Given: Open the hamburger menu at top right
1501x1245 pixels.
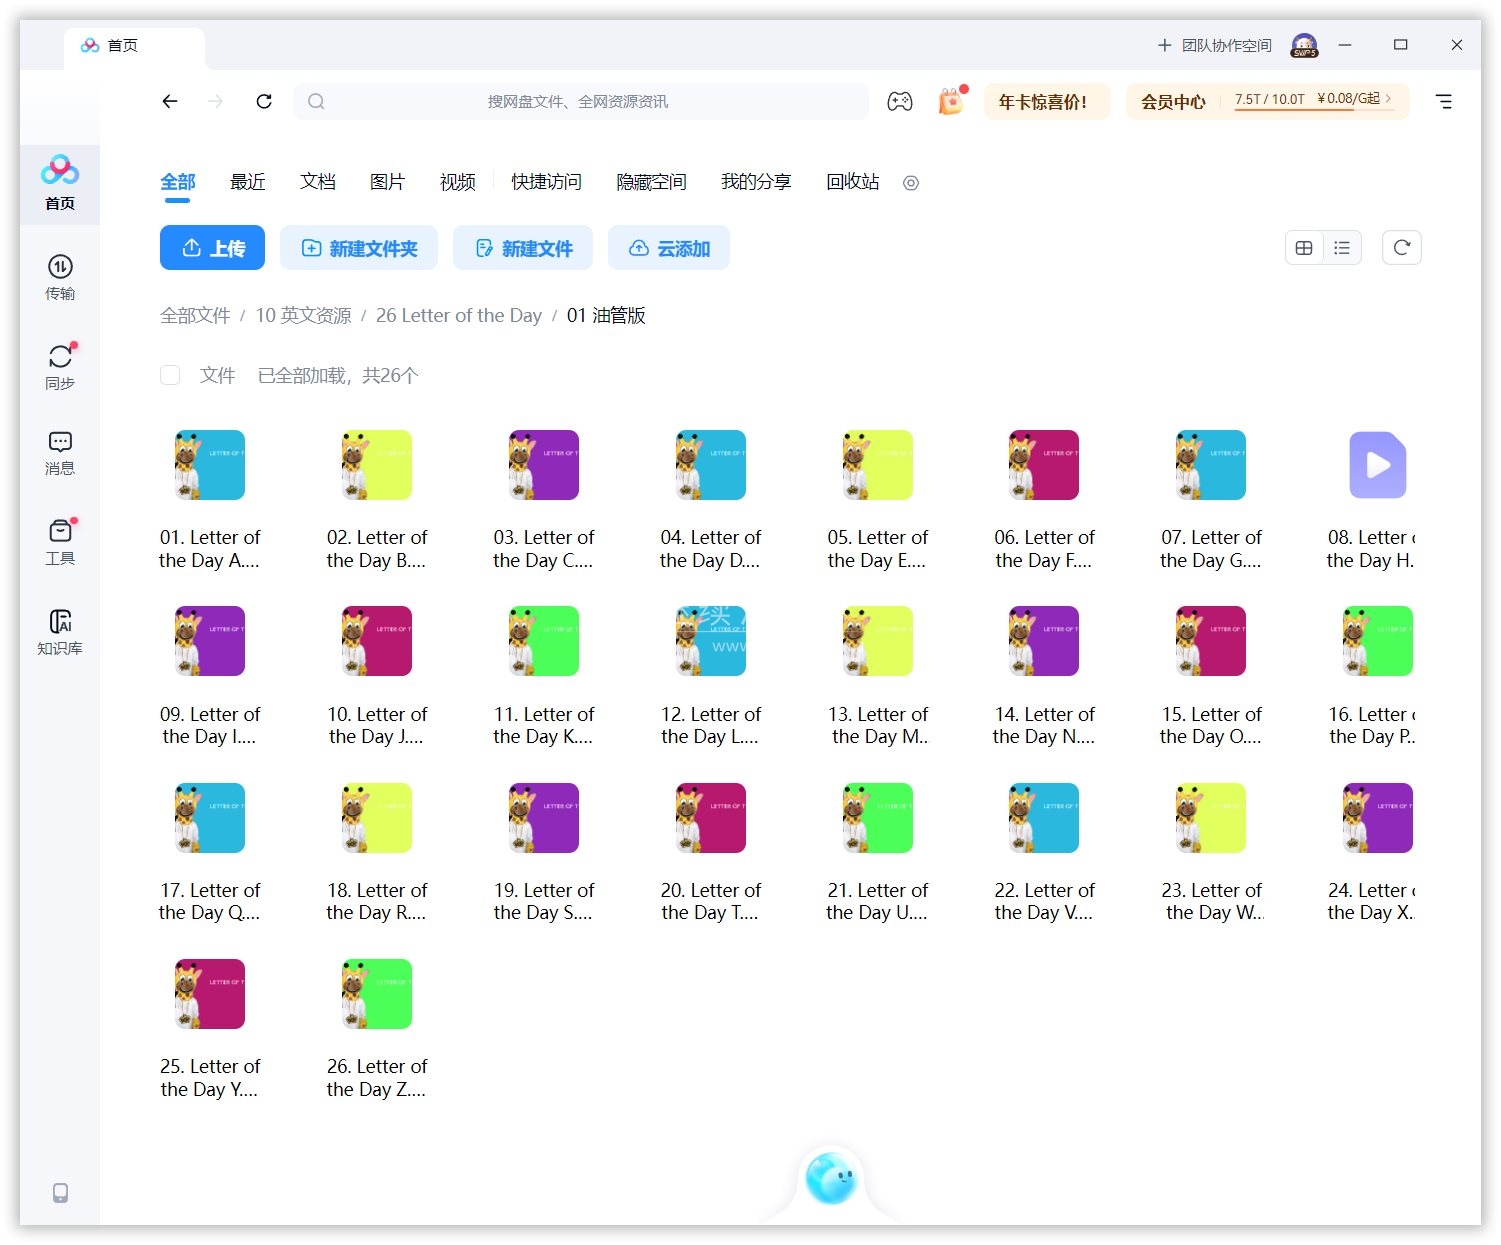Looking at the screenshot, I should point(1443,101).
